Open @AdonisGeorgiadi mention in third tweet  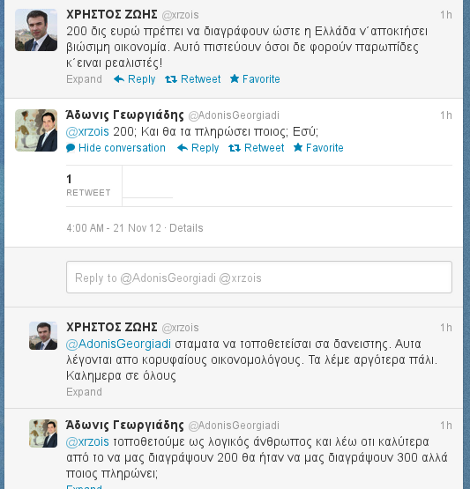pyautogui.click(x=118, y=344)
